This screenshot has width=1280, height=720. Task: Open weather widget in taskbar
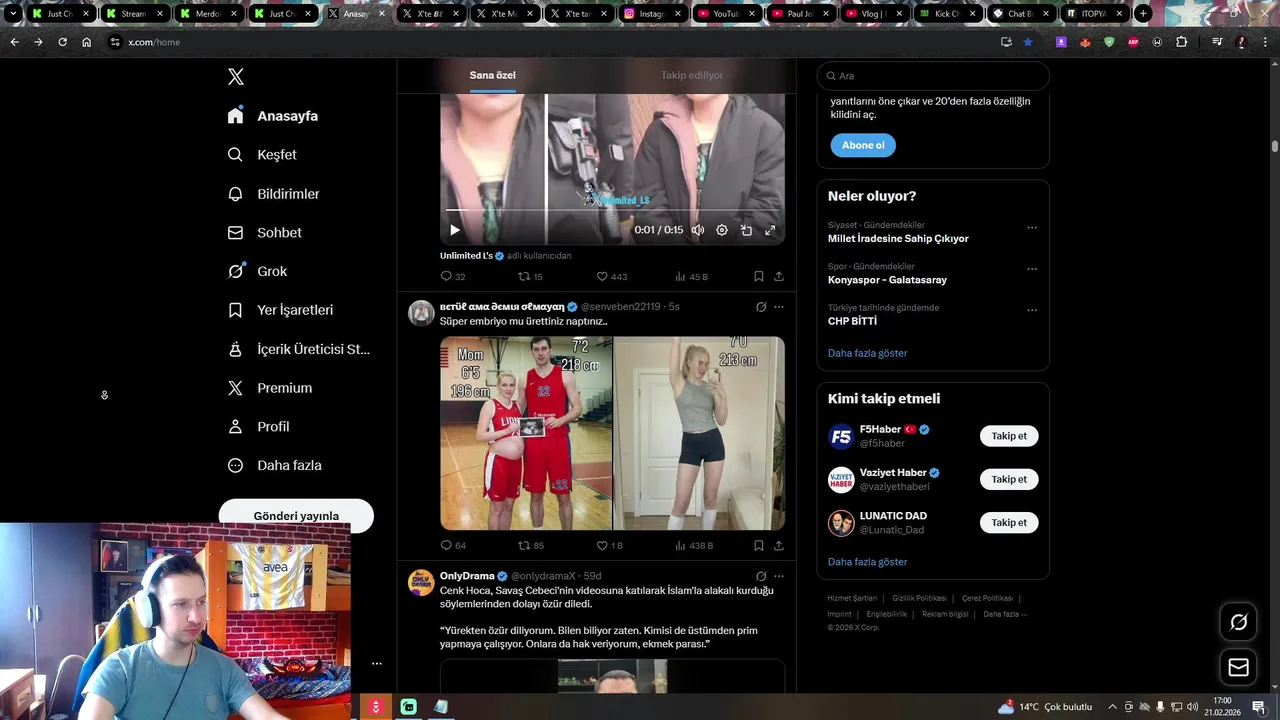tap(1045, 707)
